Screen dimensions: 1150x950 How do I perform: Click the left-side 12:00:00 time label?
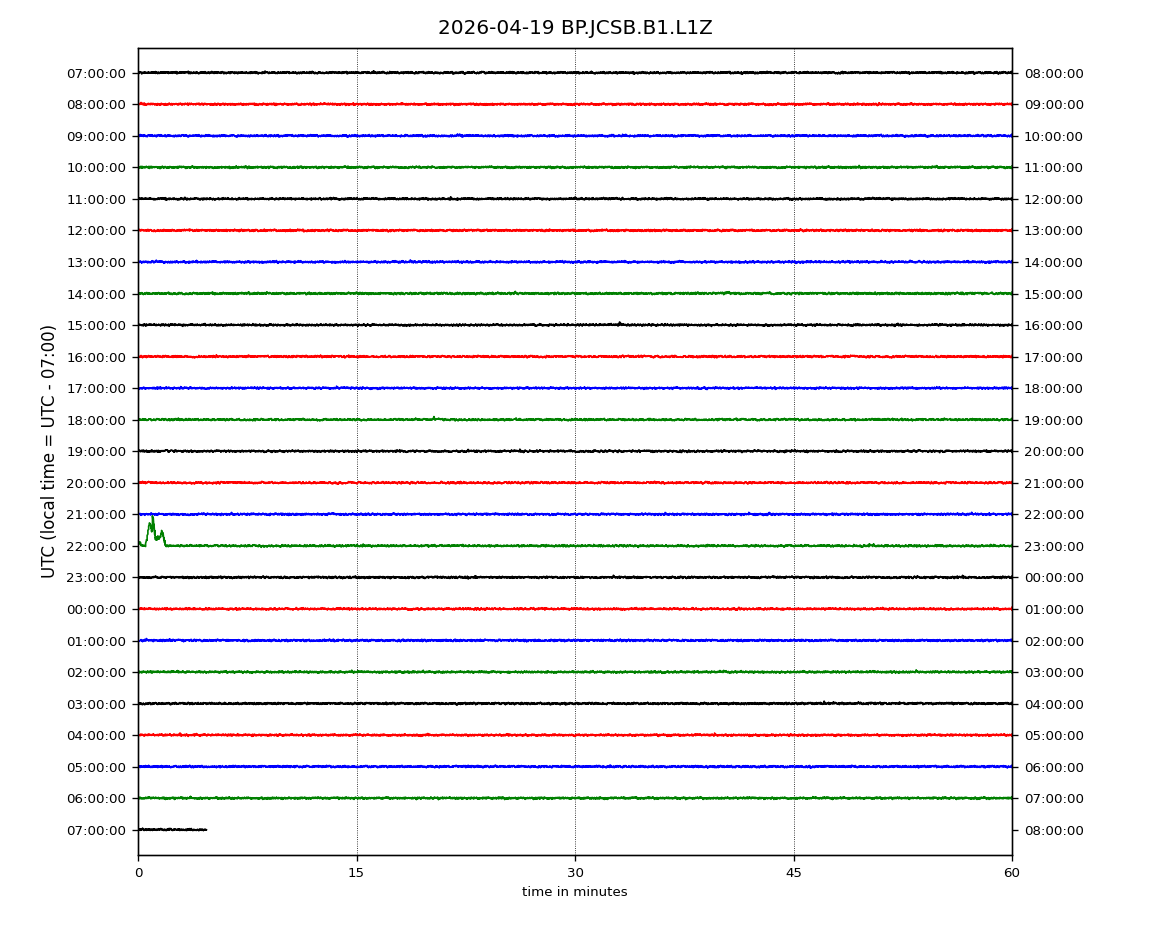click(97, 231)
